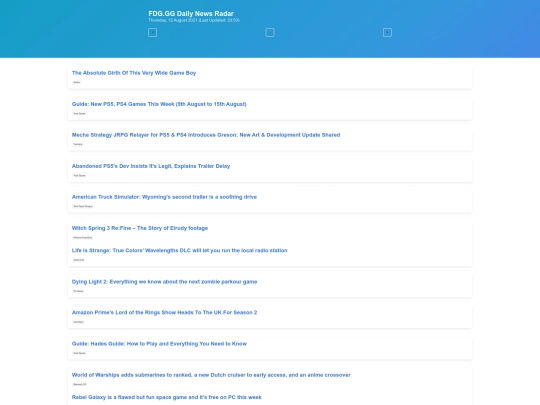Image resolution: width=540 pixels, height=405 pixels.
Task: Click the source tag below Life is Strange headline
Action: (x=79, y=260)
